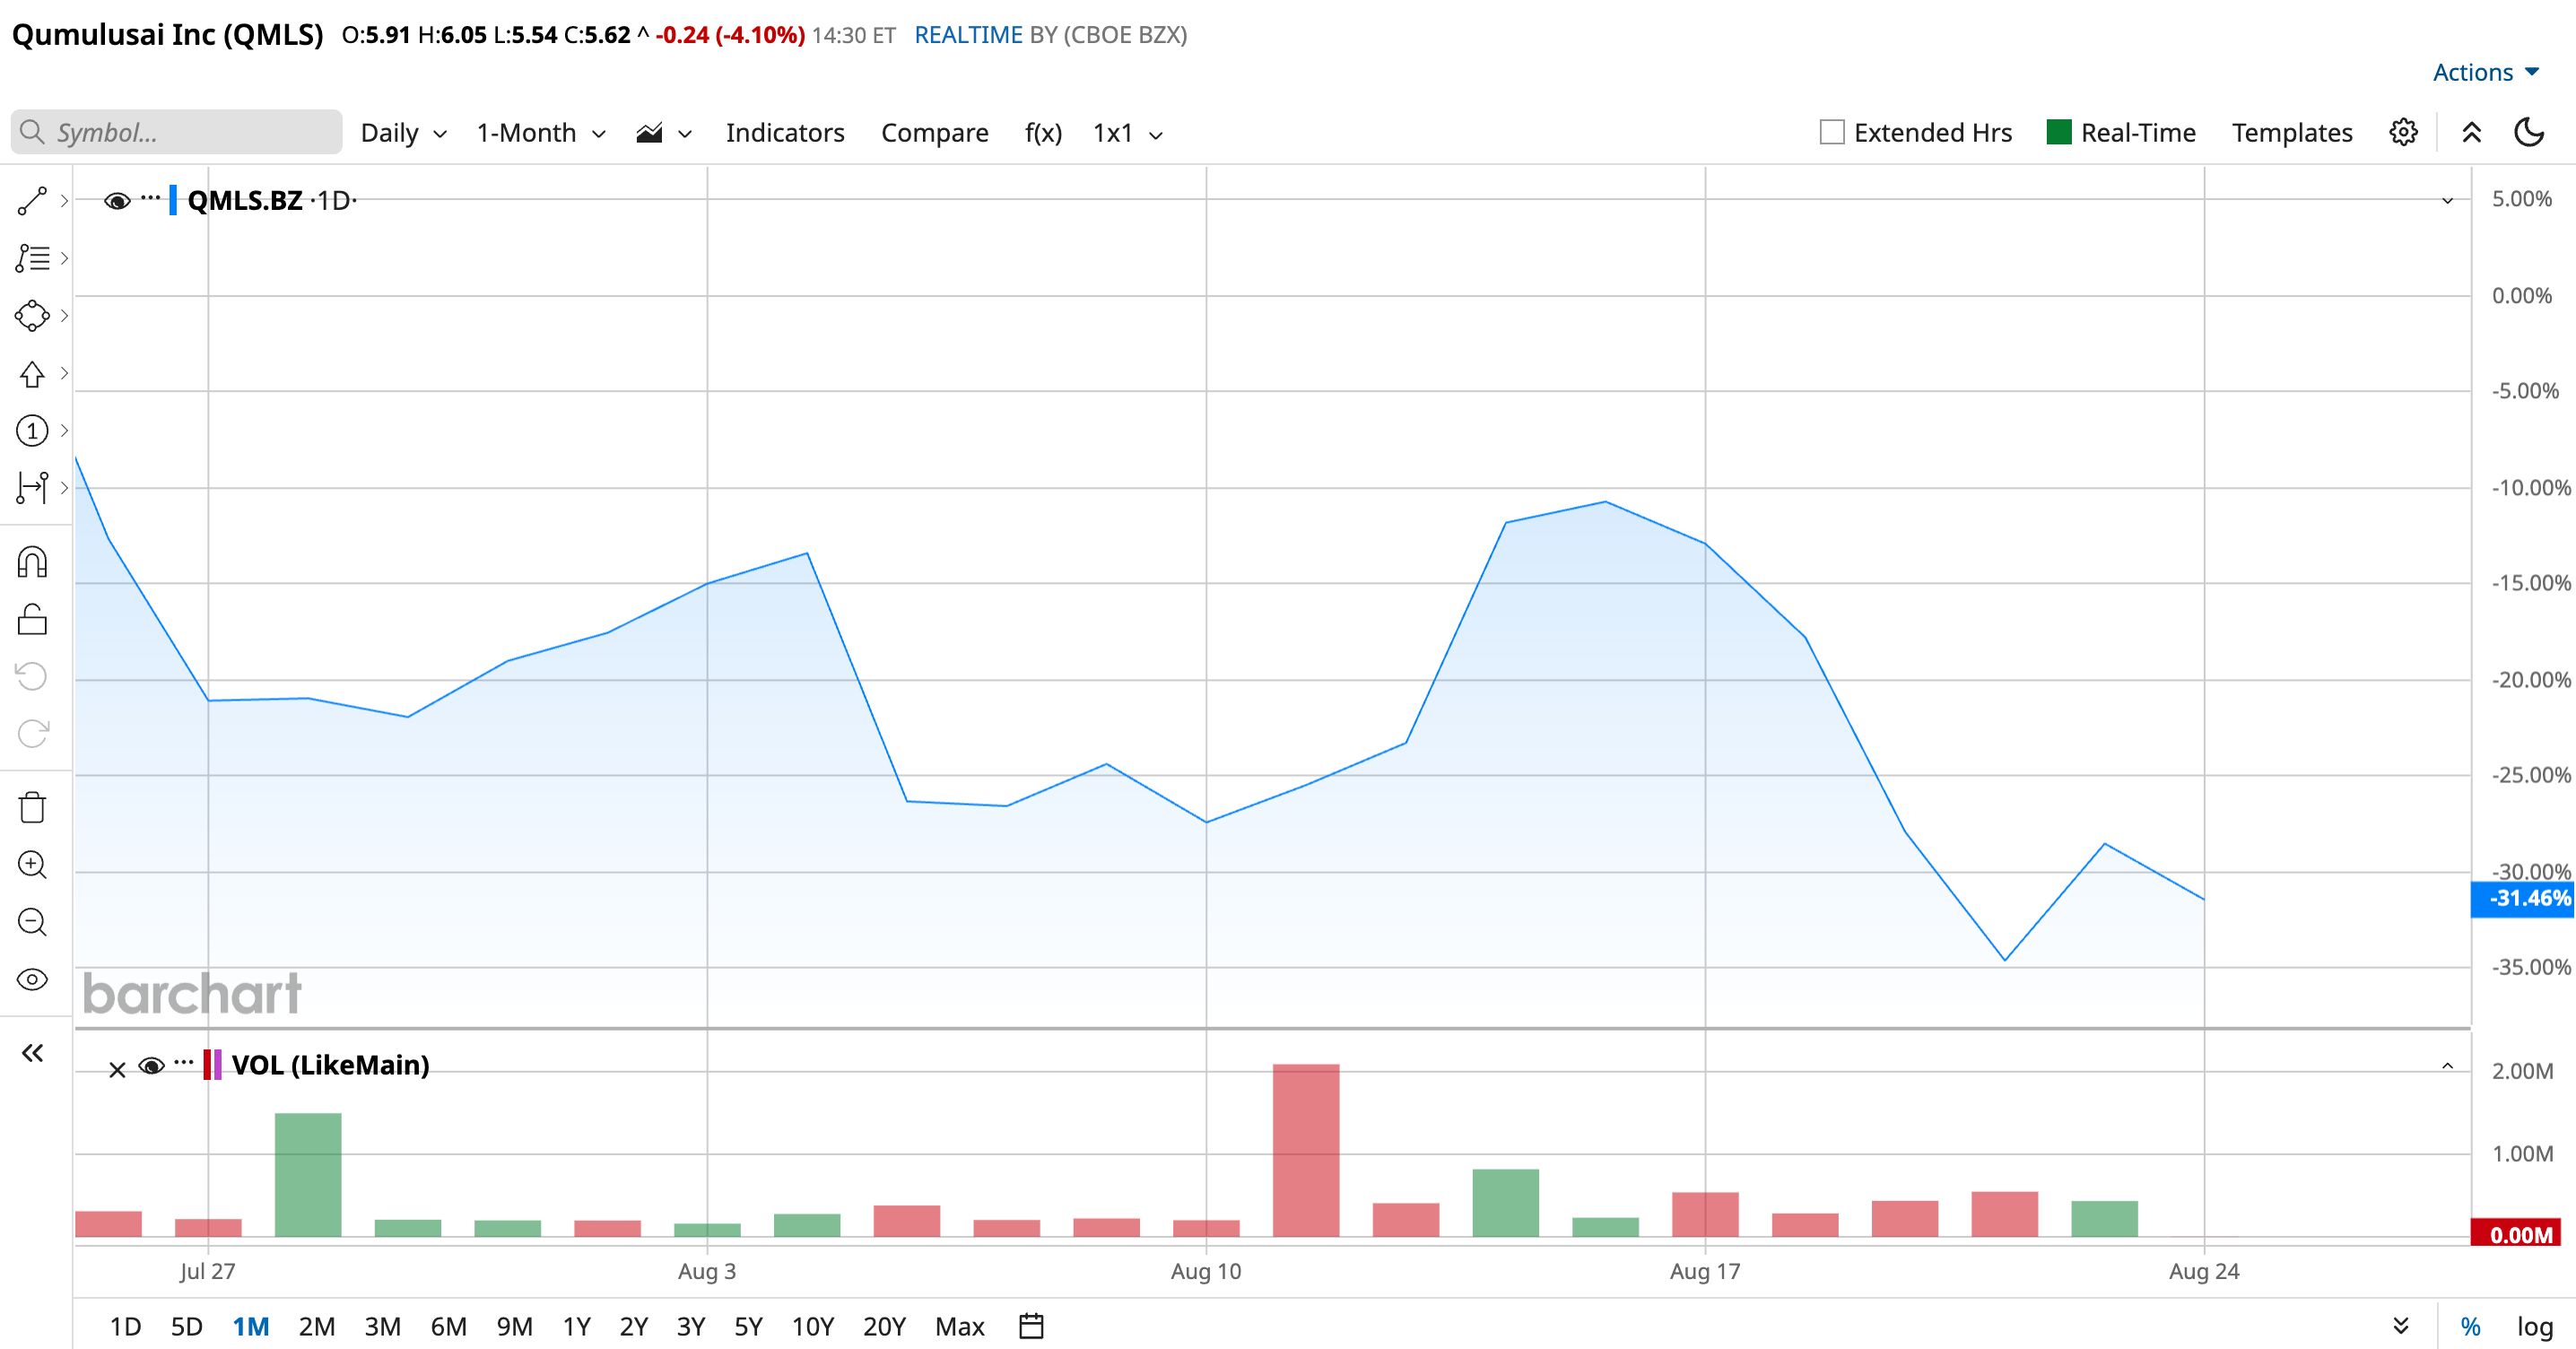The image size is (2576, 1349).
Task: Open the f(x) expressions button
Action: click(x=1043, y=133)
